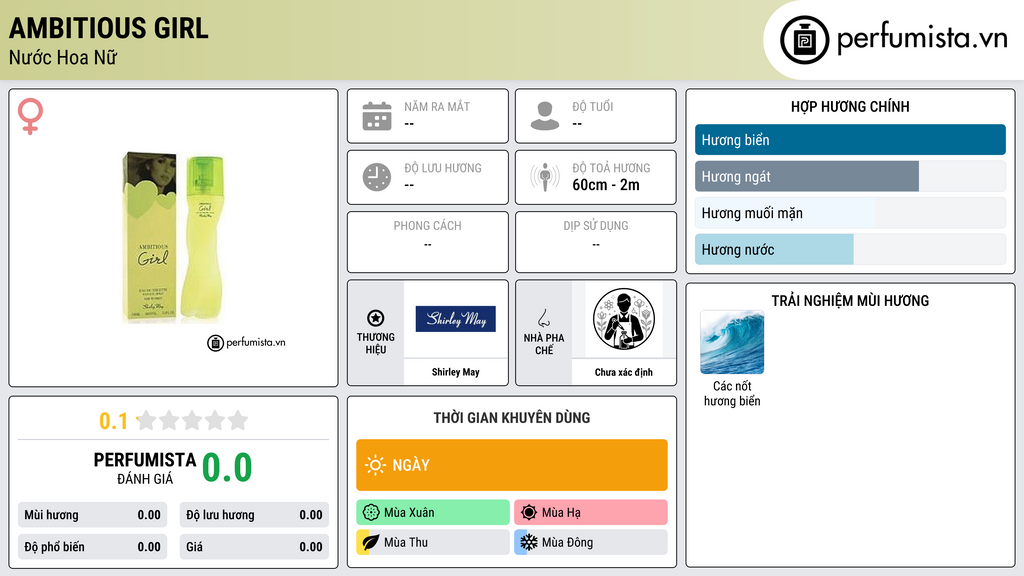This screenshot has height=576, width=1024.
Task: Click the star badge Thương hiệu icon
Action: coord(376,318)
